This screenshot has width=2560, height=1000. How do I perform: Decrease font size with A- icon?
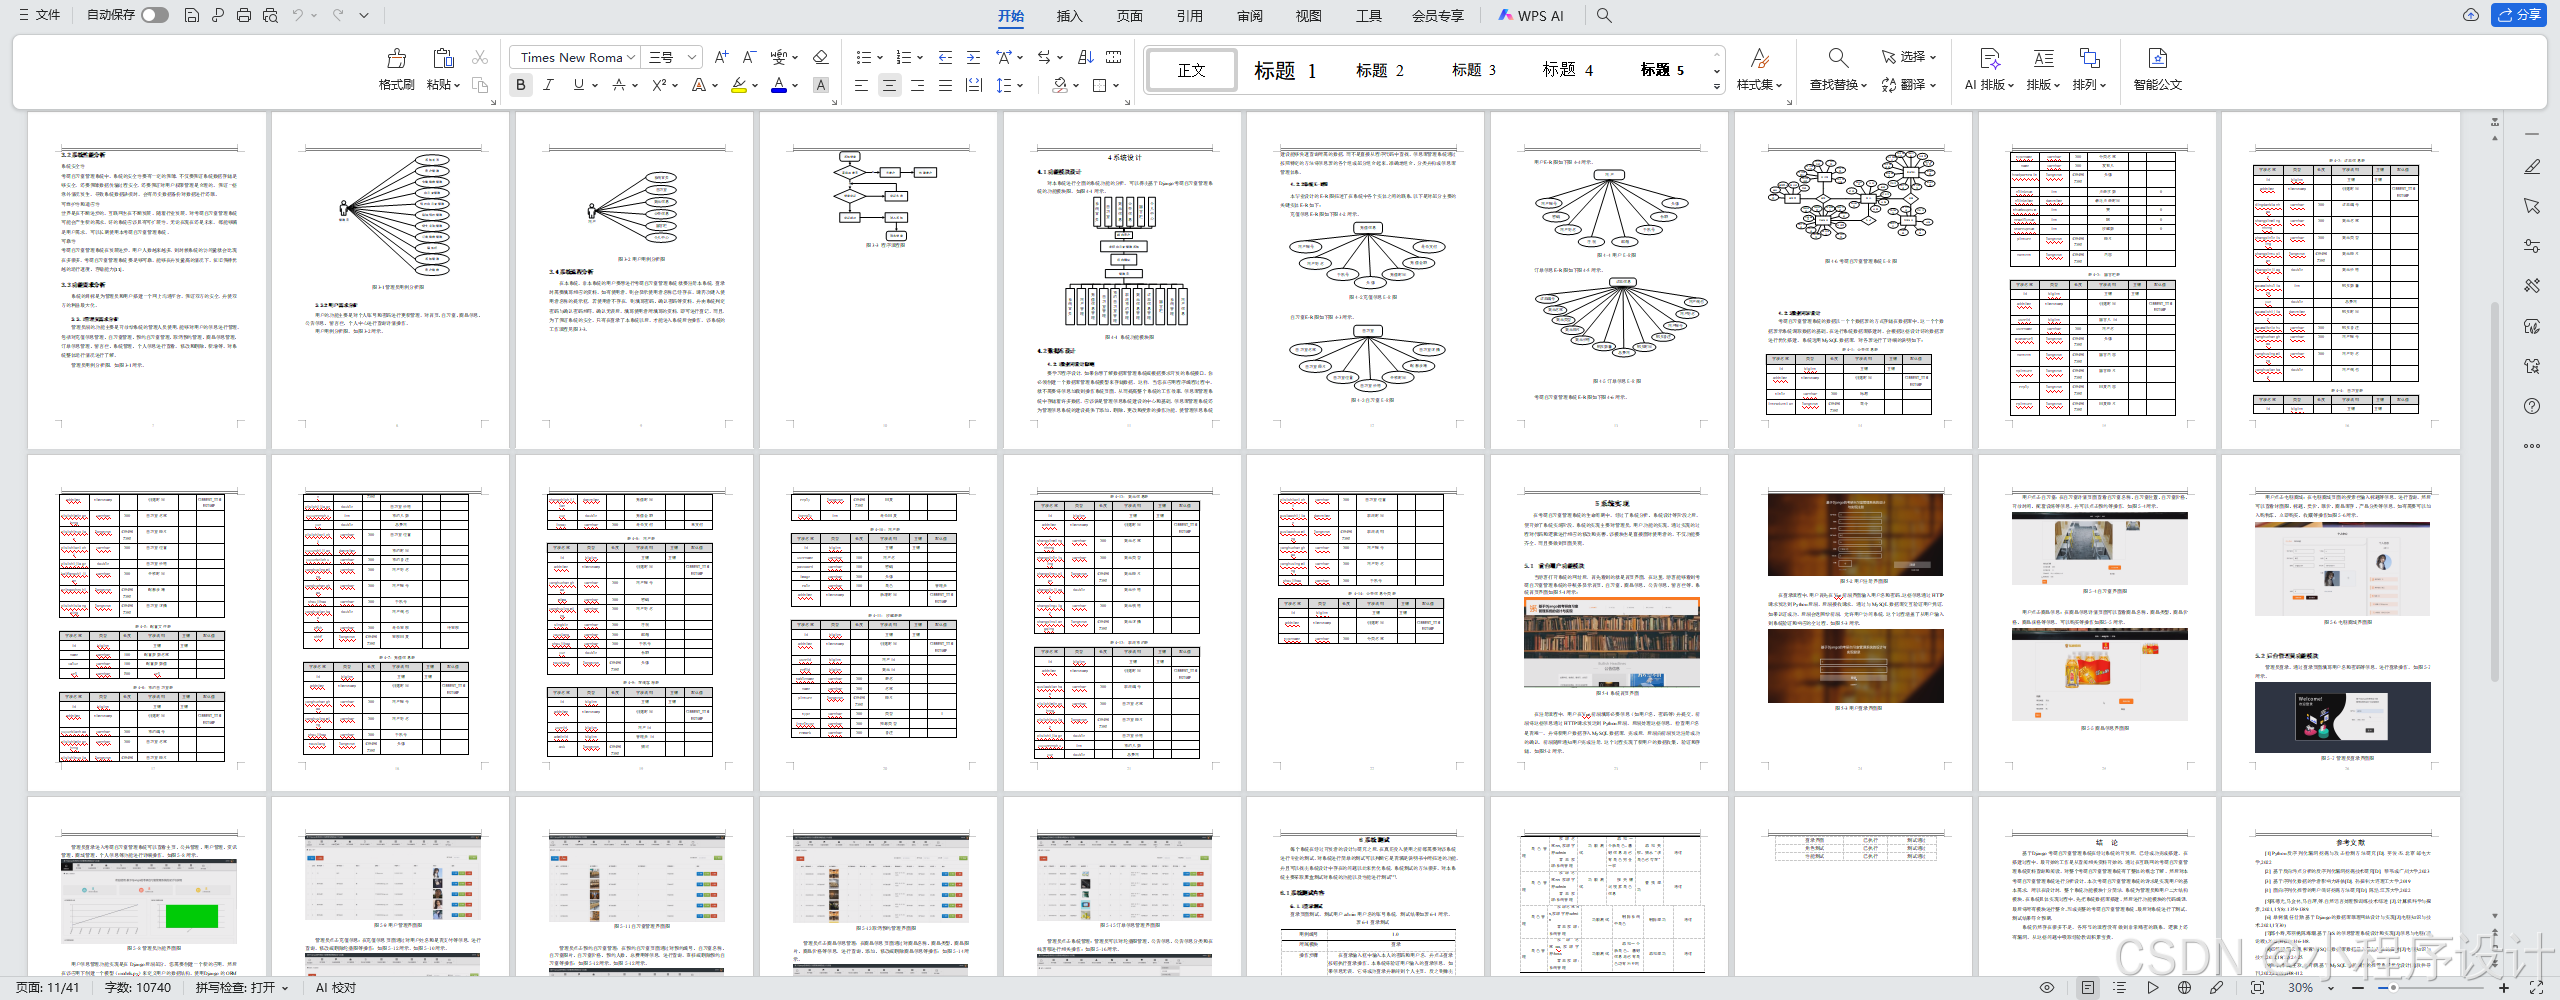(x=749, y=57)
